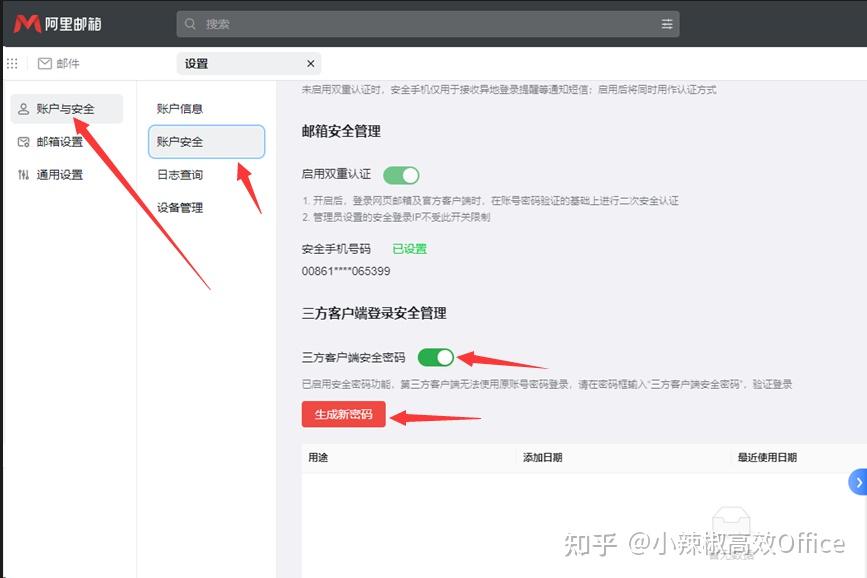Click the blue side arrow button

pyautogui.click(x=858, y=482)
